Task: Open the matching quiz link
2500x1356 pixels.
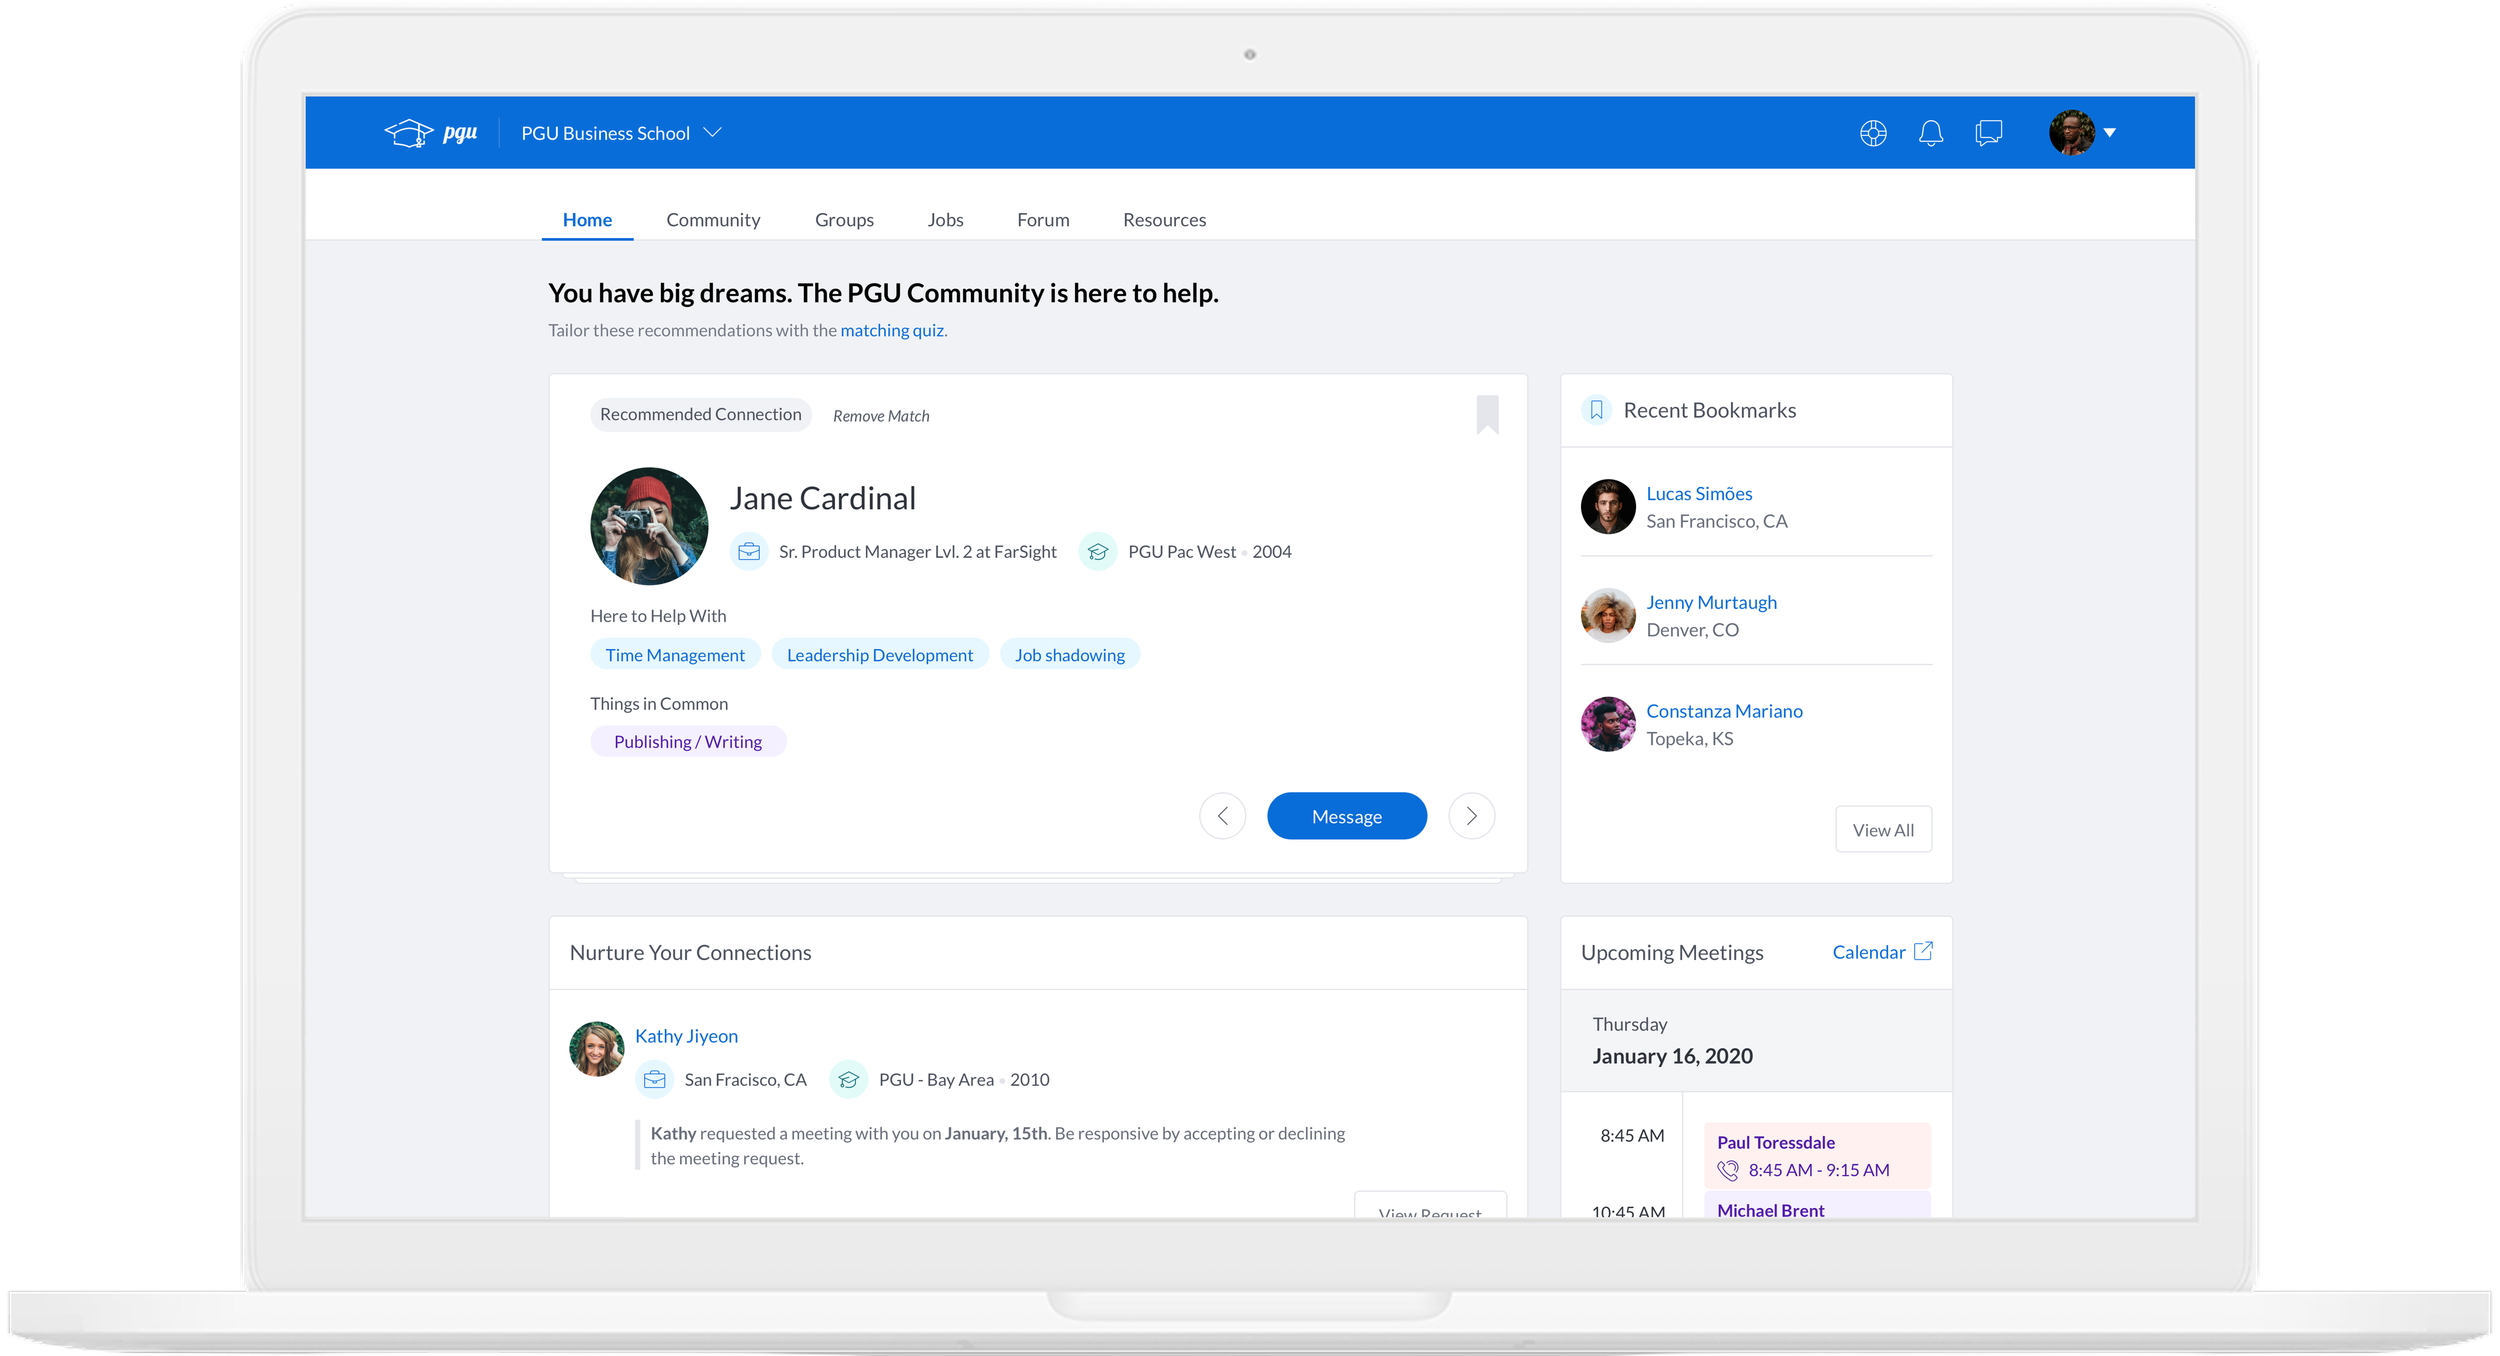Action: coord(892,330)
